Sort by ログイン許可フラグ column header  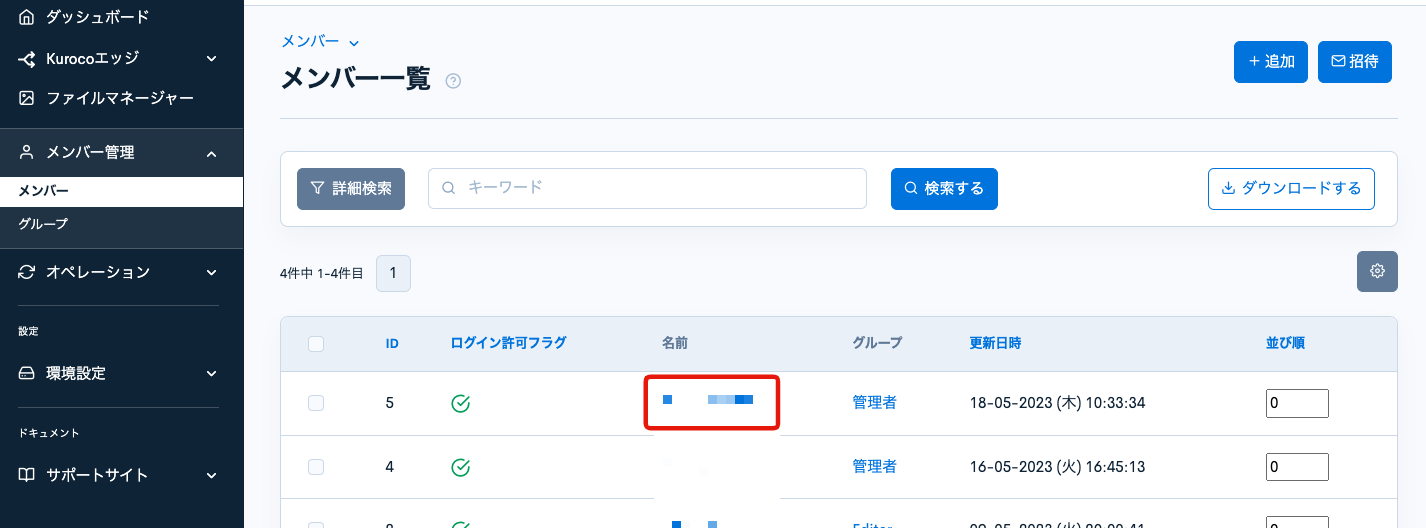508,343
